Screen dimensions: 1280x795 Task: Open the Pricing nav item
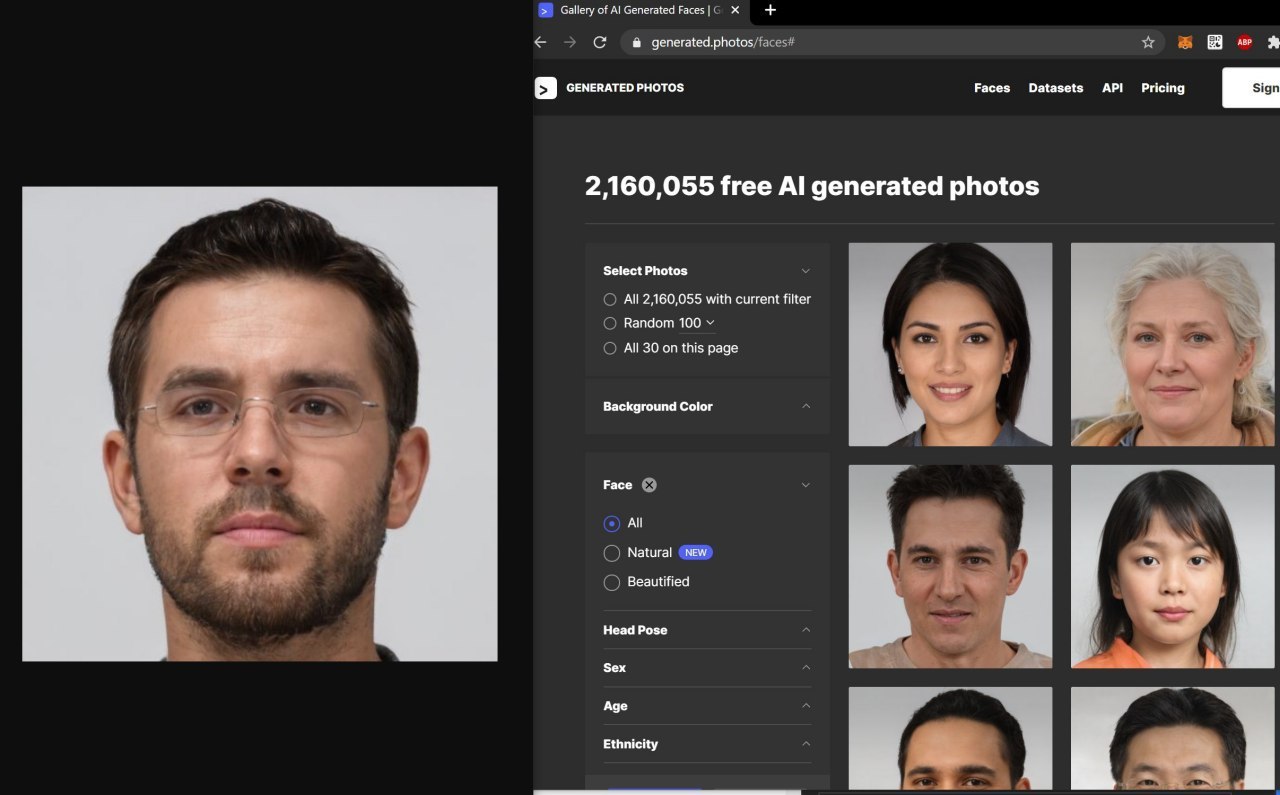click(x=1163, y=88)
